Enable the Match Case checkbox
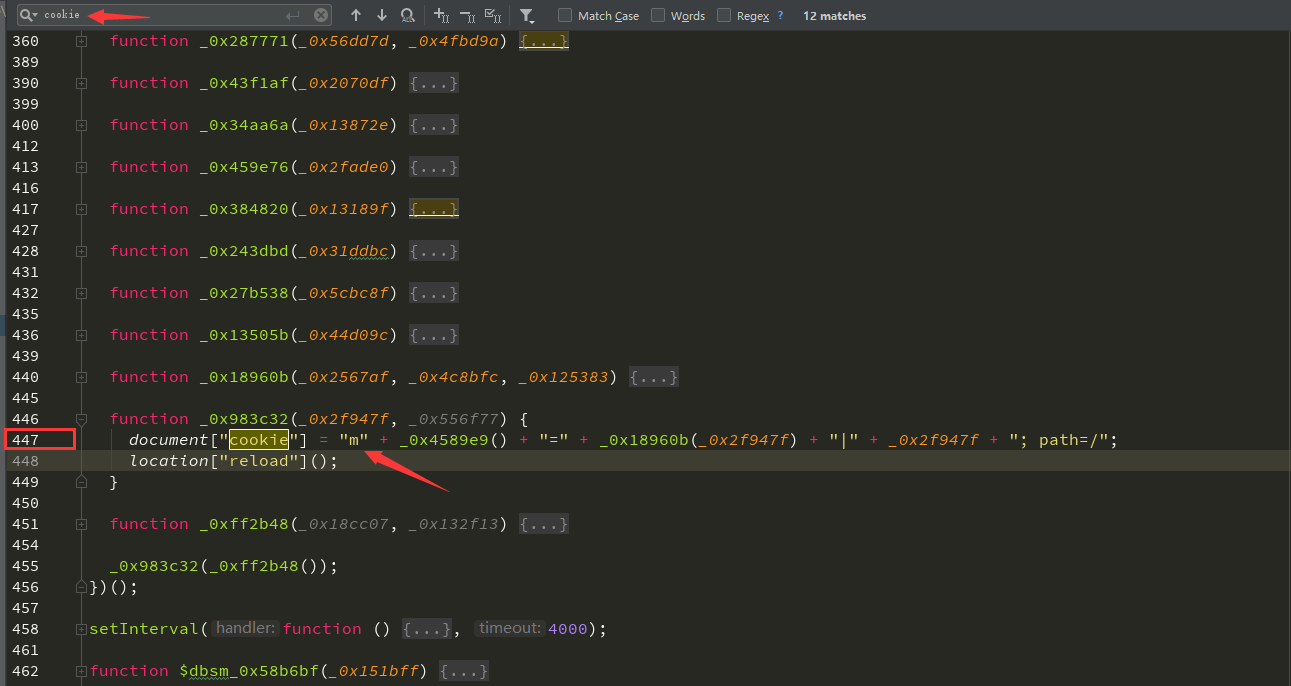 566,16
